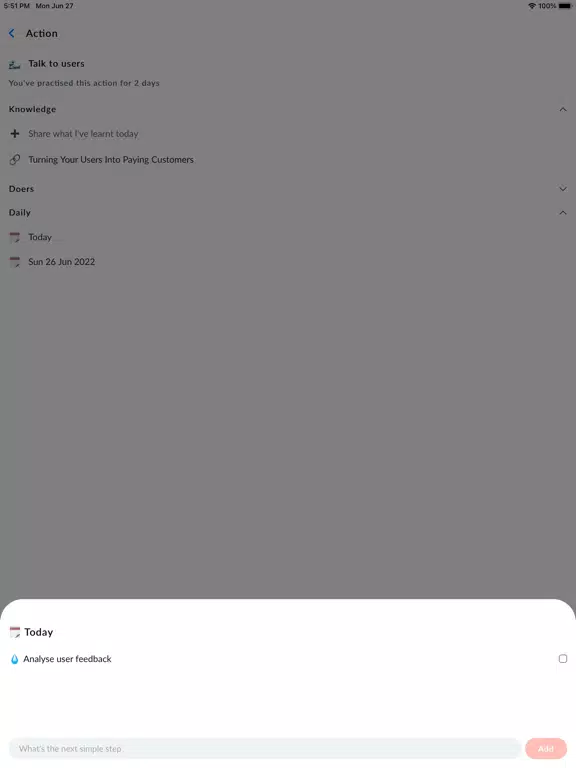Tap the calendar icon next to Today in Daily
This screenshot has width=576, height=768.
tap(15, 237)
